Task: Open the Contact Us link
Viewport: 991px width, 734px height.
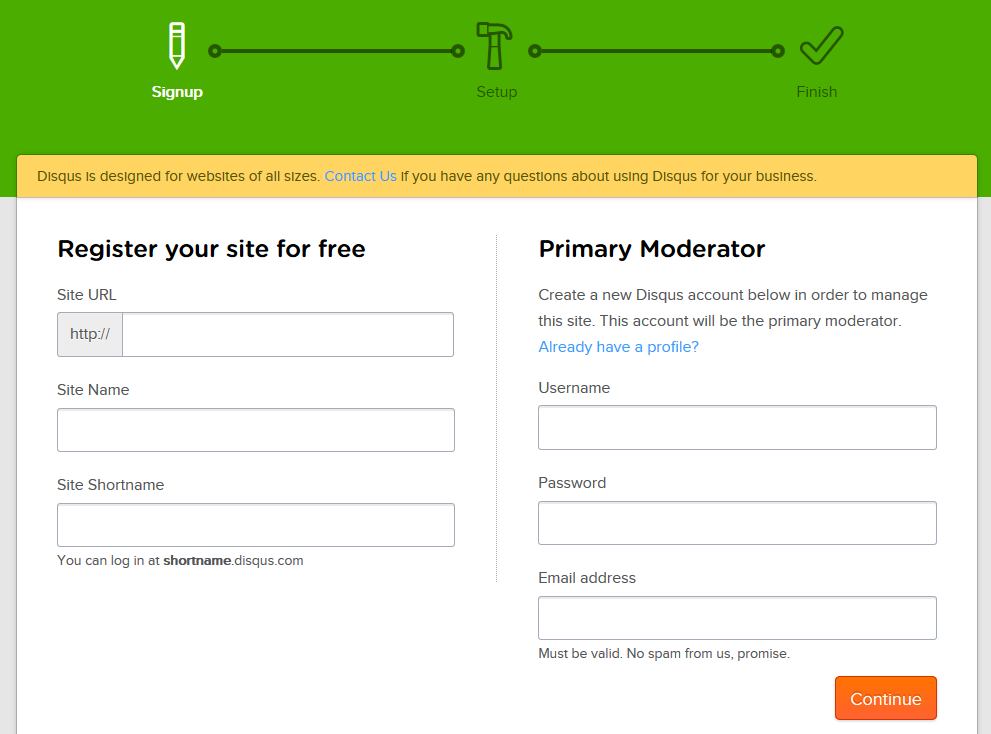Action: [x=360, y=176]
